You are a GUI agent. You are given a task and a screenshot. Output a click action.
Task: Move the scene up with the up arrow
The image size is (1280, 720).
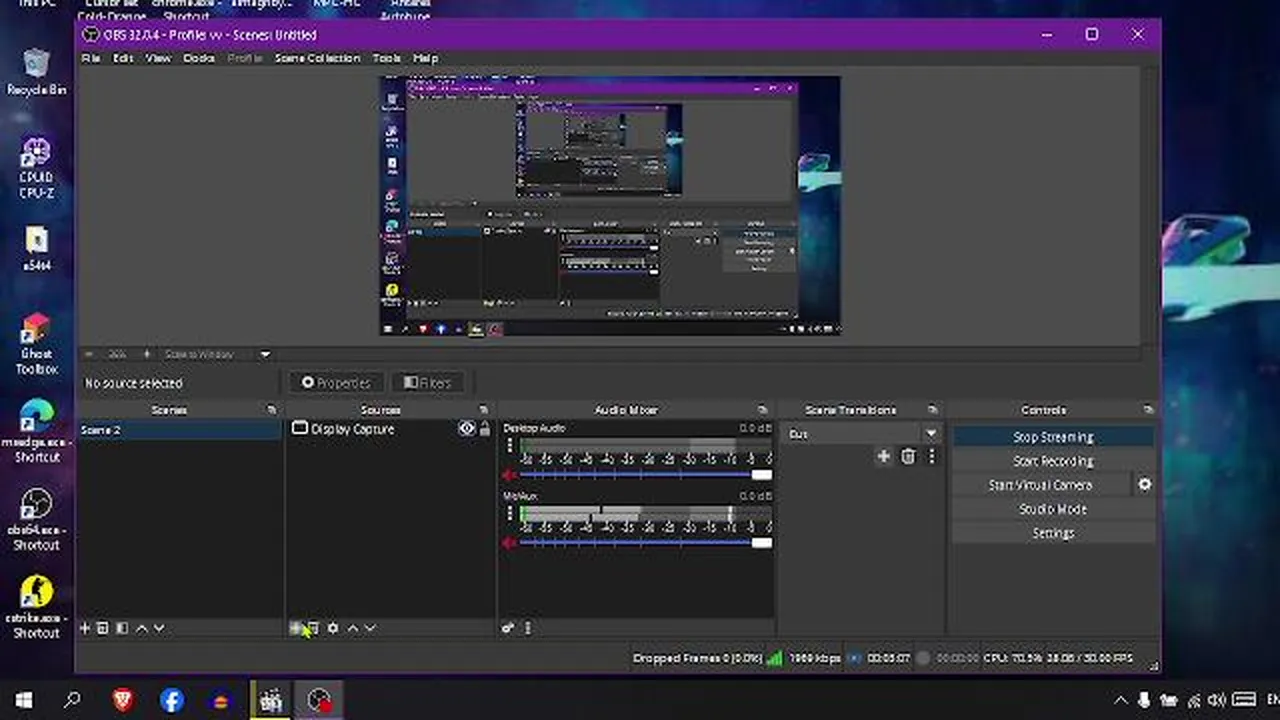pyautogui.click(x=141, y=628)
